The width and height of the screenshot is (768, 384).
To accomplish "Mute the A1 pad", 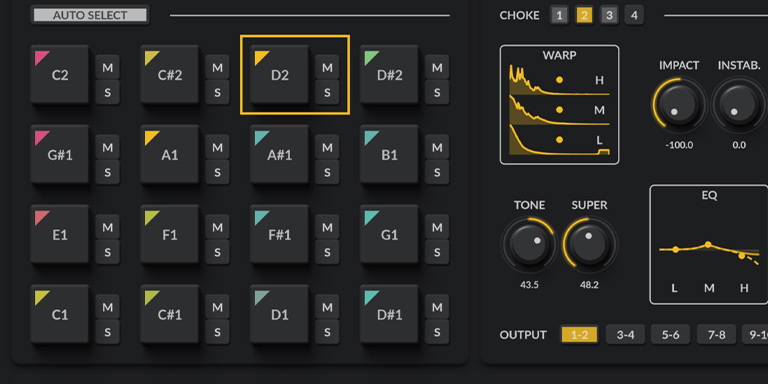I will (217, 147).
